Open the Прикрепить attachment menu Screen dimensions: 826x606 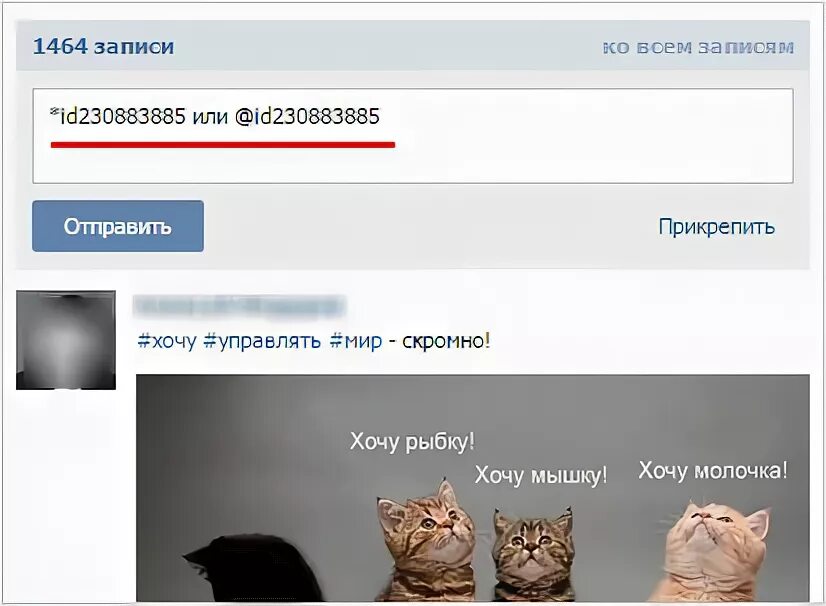[716, 227]
